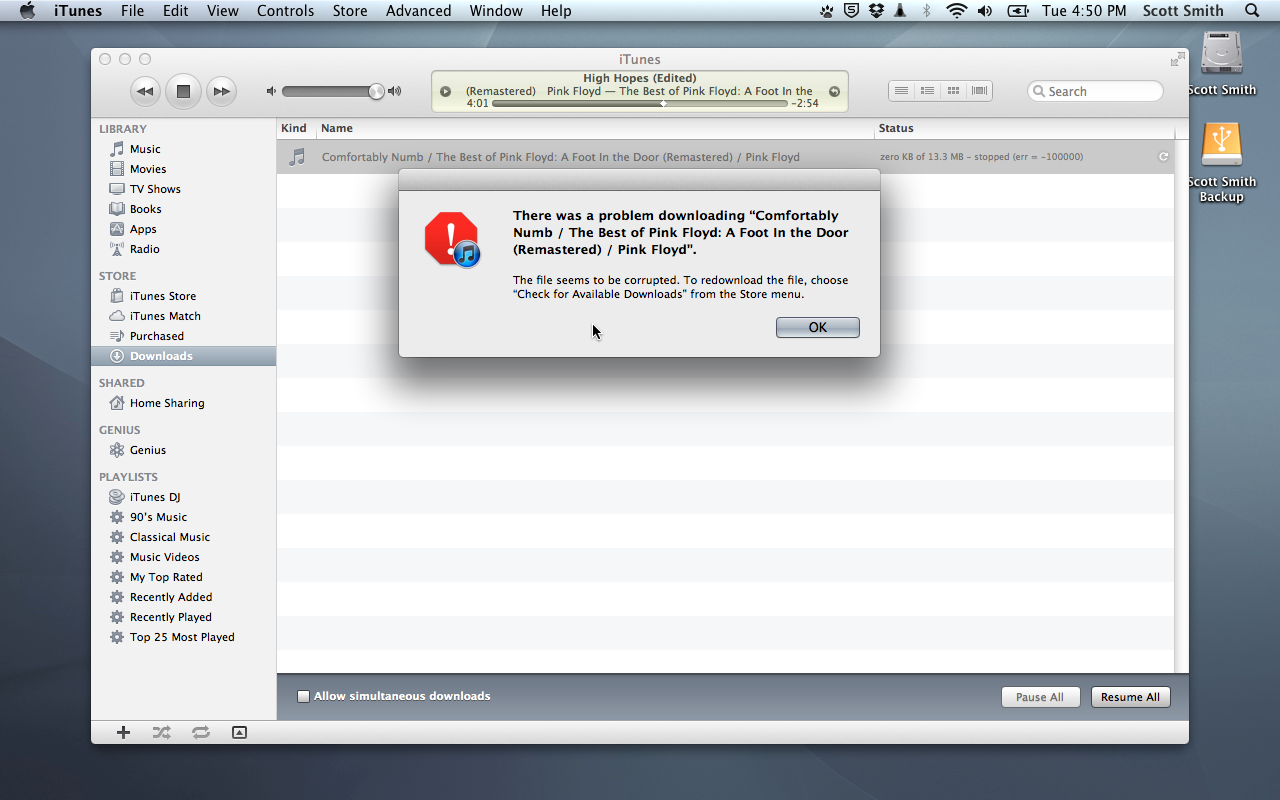Select Scott Smith Backup drive on desktop
This screenshot has width=1280, height=800.
coord(1222,162)
